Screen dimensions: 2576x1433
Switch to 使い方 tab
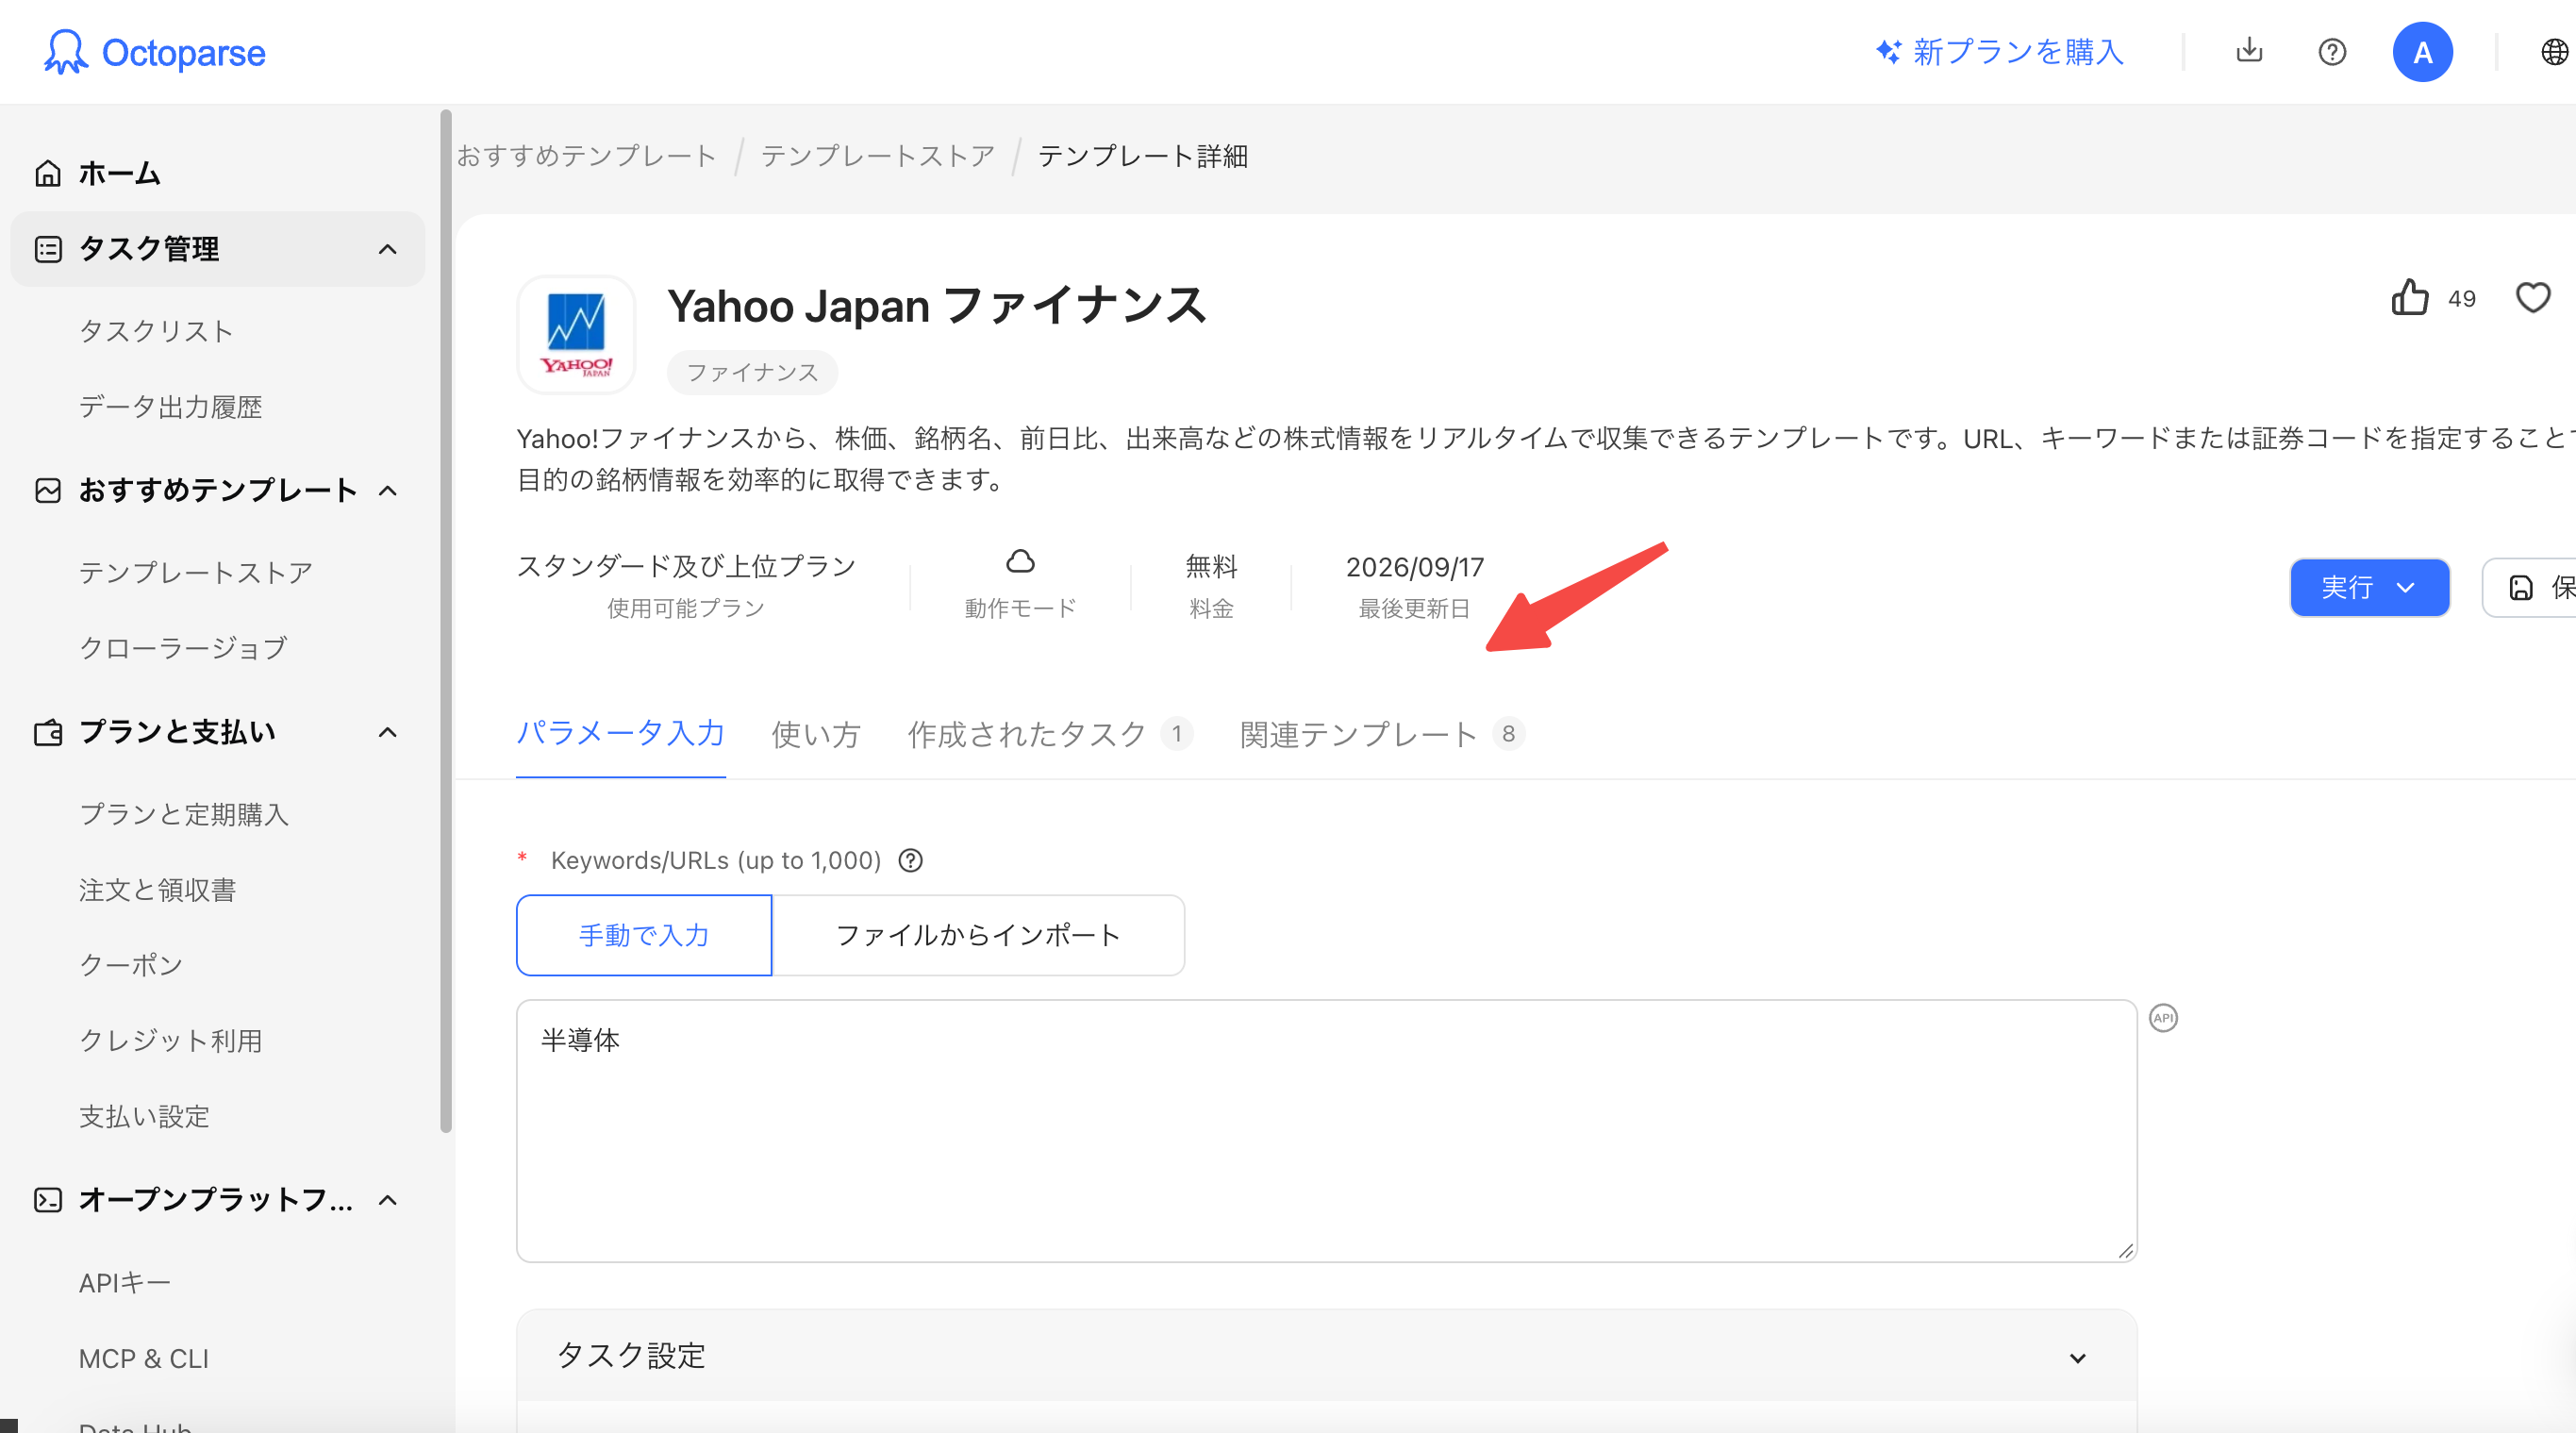click(816, 734)
